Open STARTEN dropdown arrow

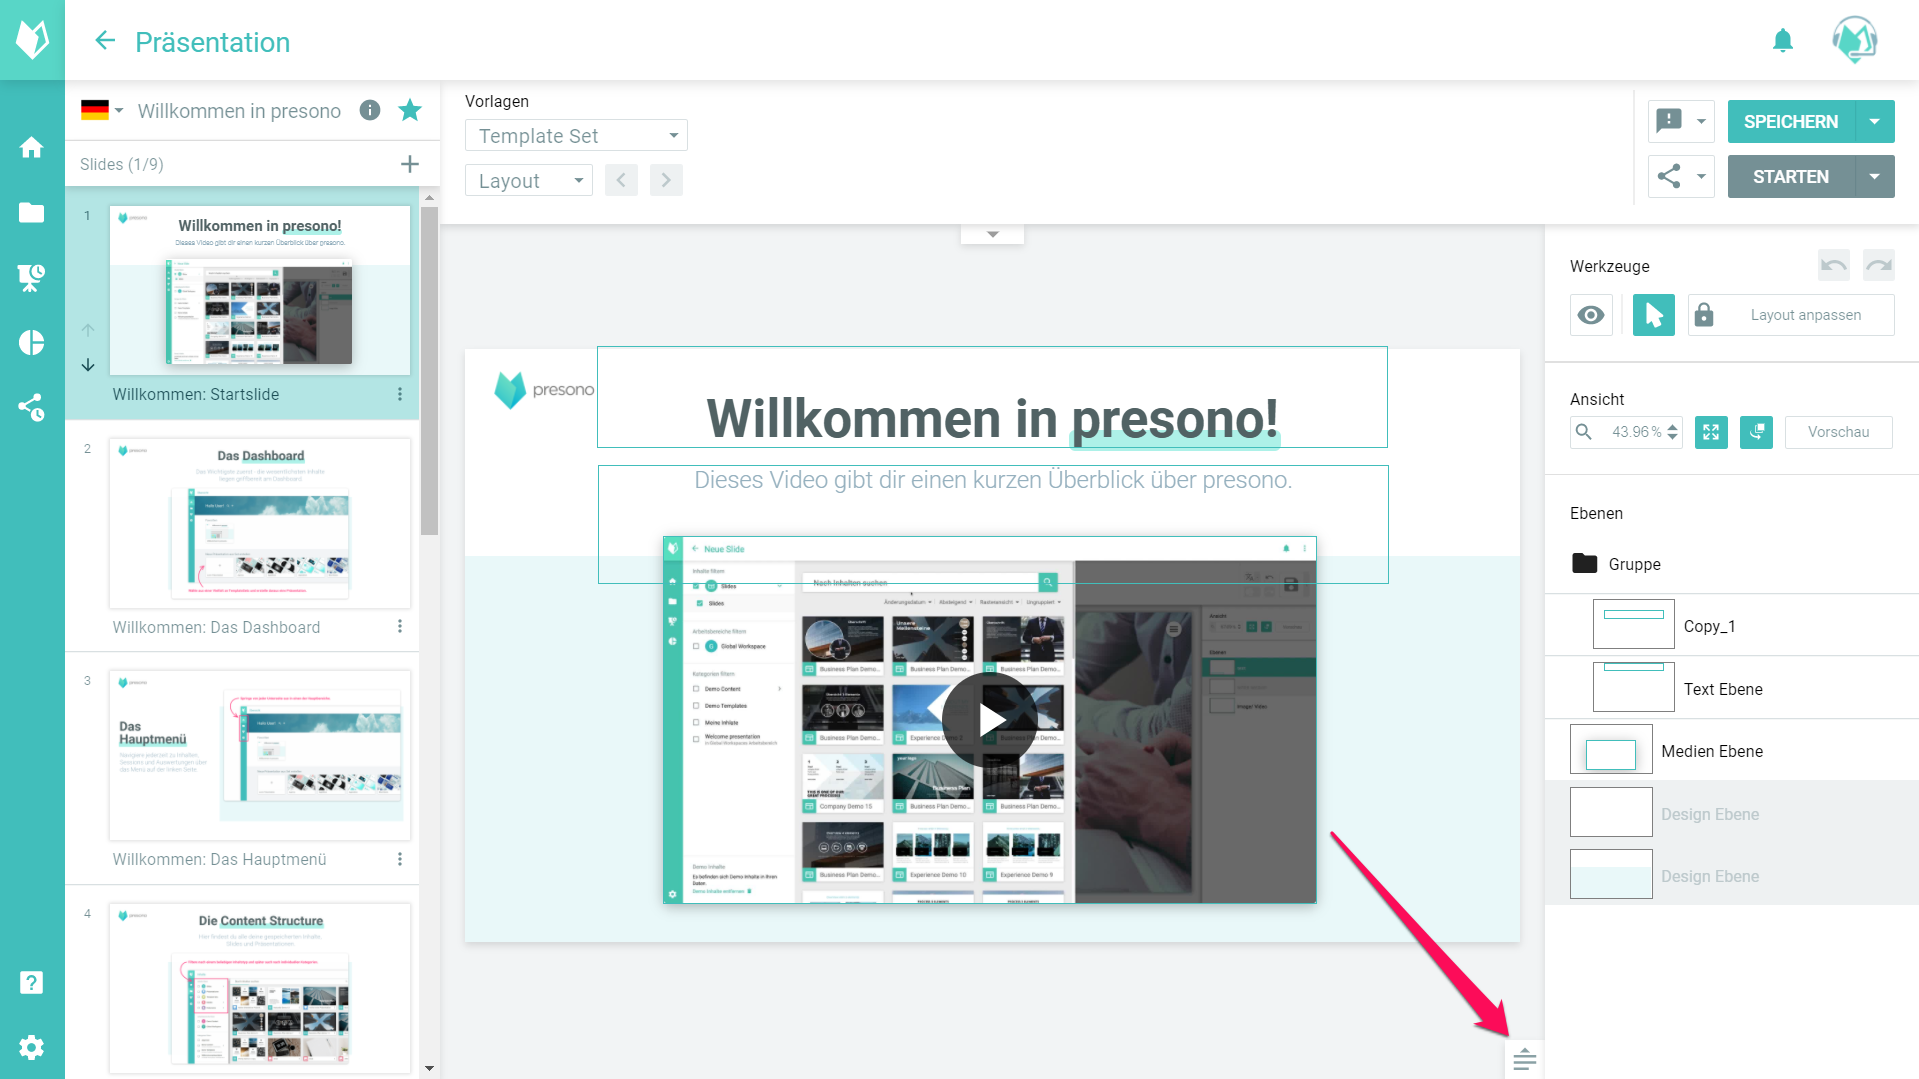(1875, 176)
